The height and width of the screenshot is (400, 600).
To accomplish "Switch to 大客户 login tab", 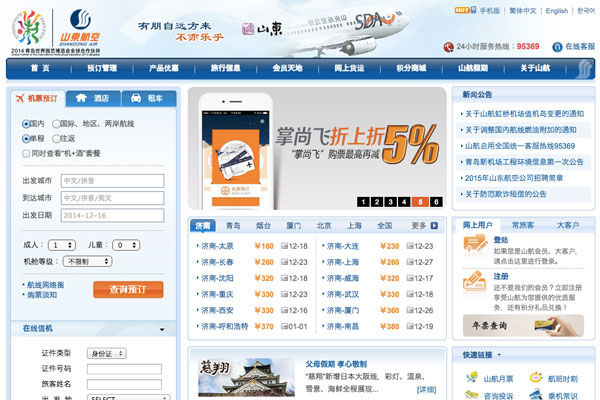I will [567, 225].
